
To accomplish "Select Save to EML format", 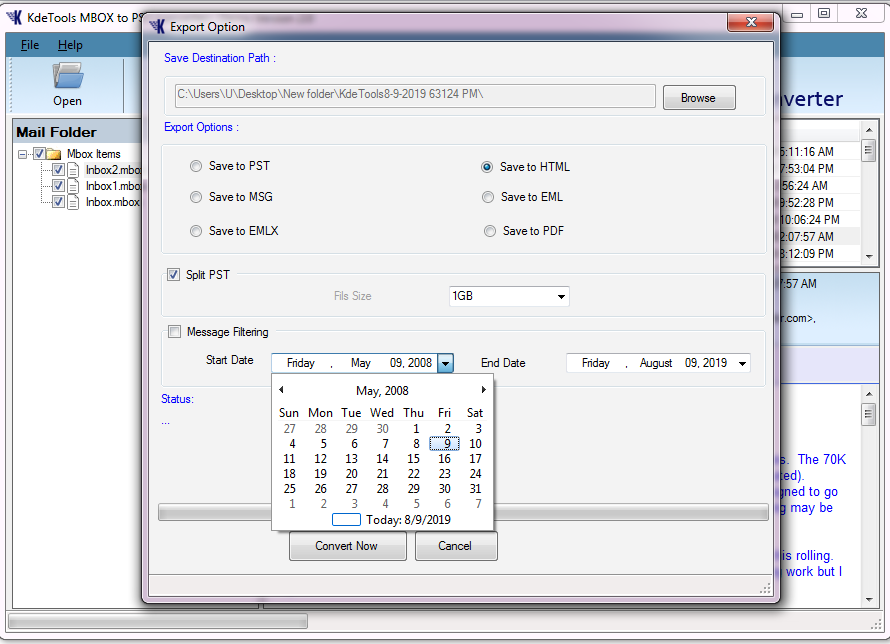I will click(x=488, y=197).
